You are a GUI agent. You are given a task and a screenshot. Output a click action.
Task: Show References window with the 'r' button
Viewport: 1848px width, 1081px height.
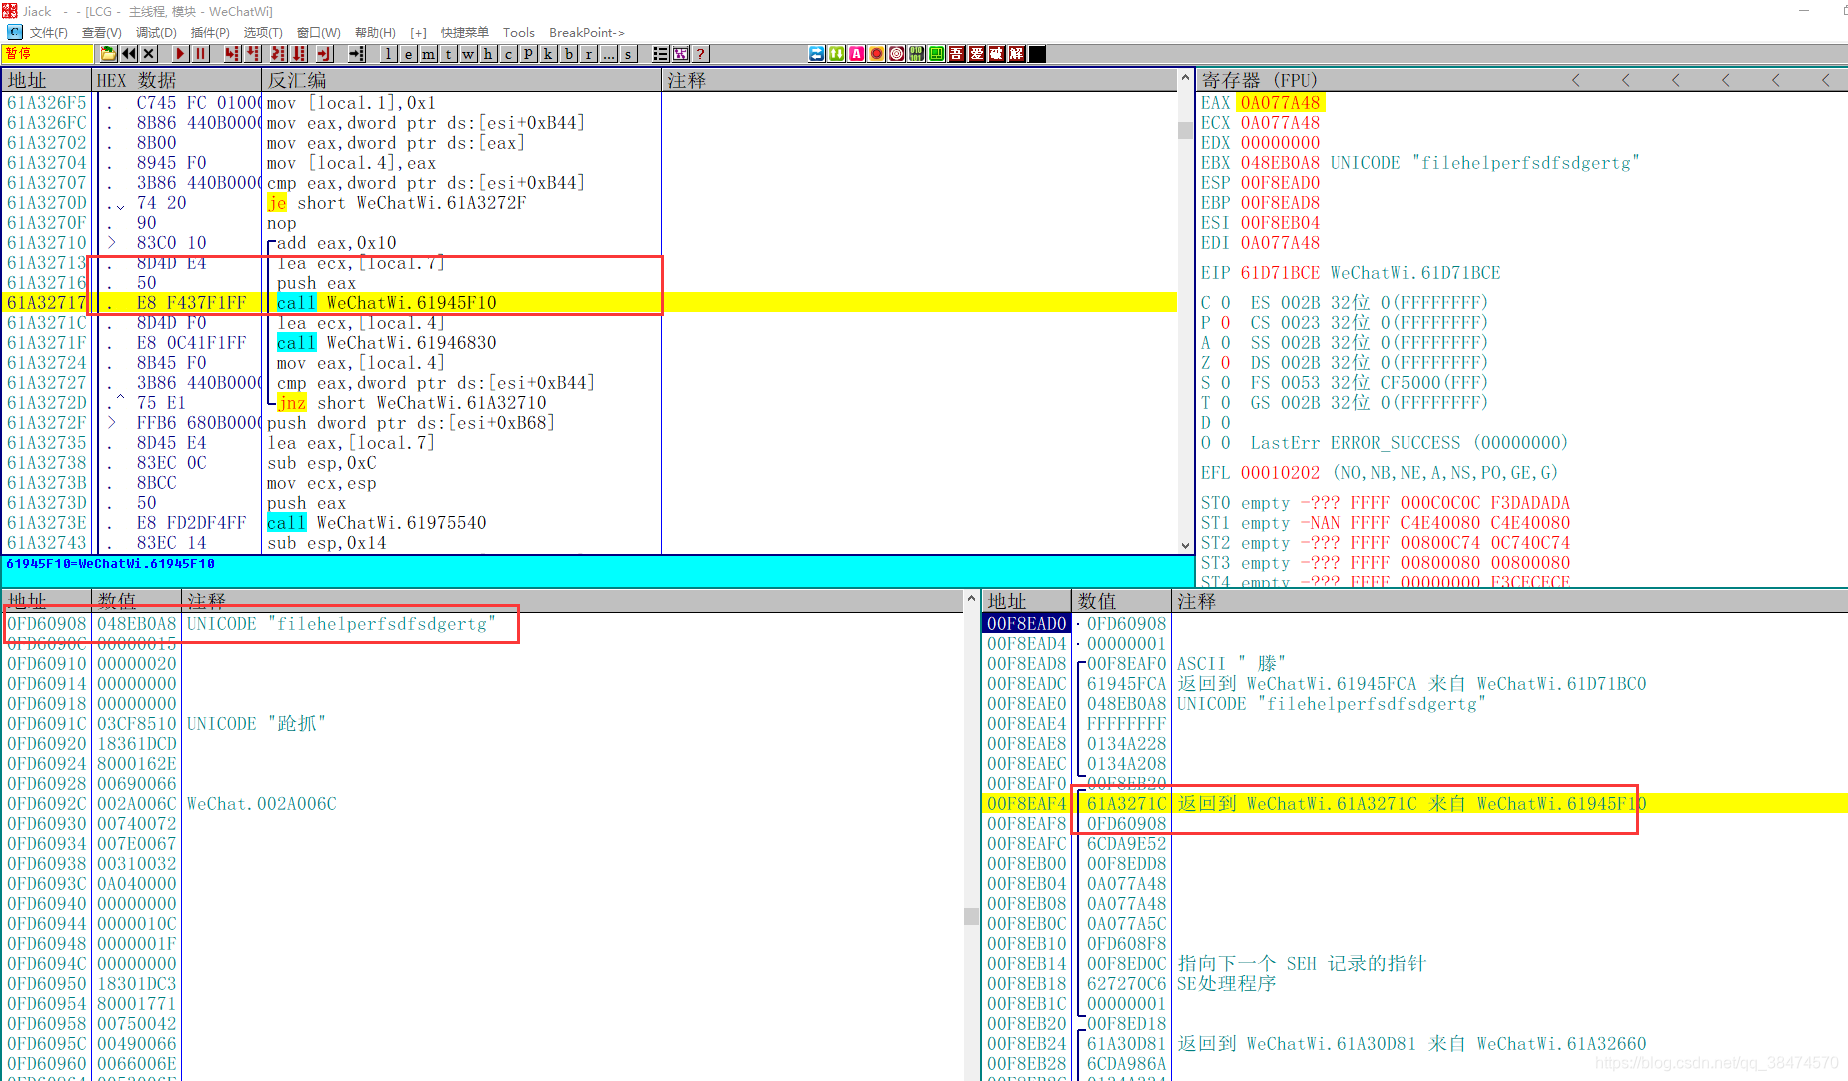[x=588, y=54]
